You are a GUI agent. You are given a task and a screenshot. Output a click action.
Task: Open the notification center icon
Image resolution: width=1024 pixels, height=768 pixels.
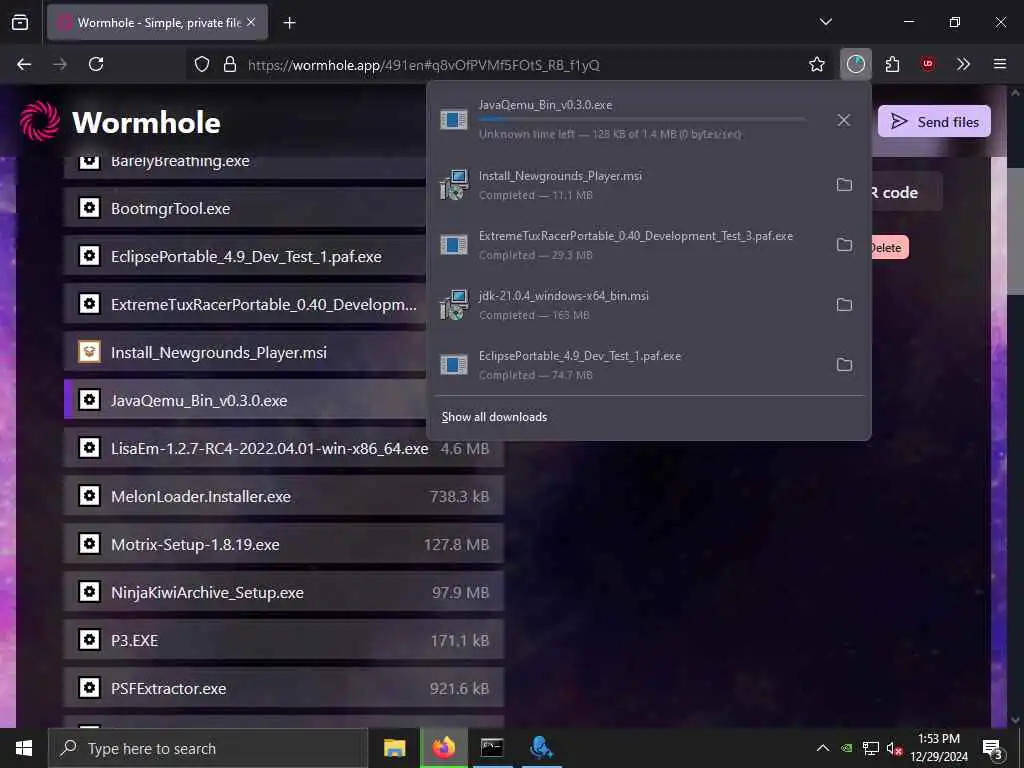pyautogui.click(x=992, y=748)
